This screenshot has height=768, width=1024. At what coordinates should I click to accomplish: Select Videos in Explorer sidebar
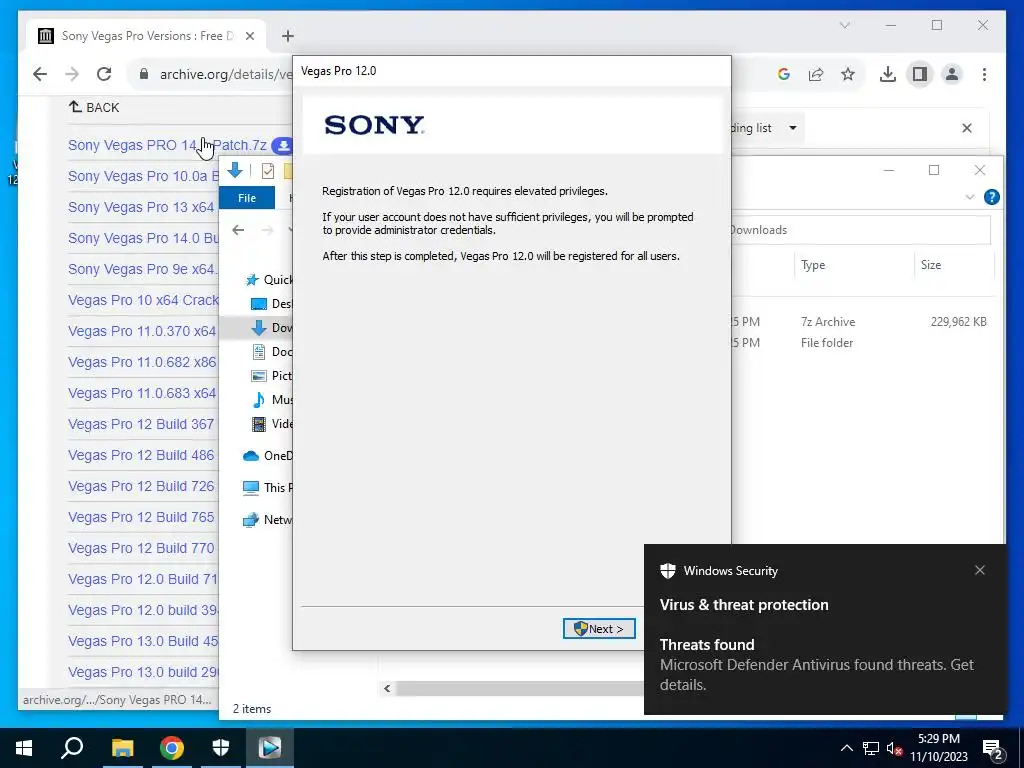(272, 424)
